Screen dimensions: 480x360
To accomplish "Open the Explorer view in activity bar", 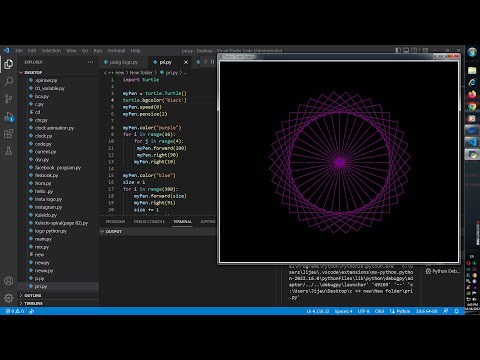I will [x=9, y=64].
